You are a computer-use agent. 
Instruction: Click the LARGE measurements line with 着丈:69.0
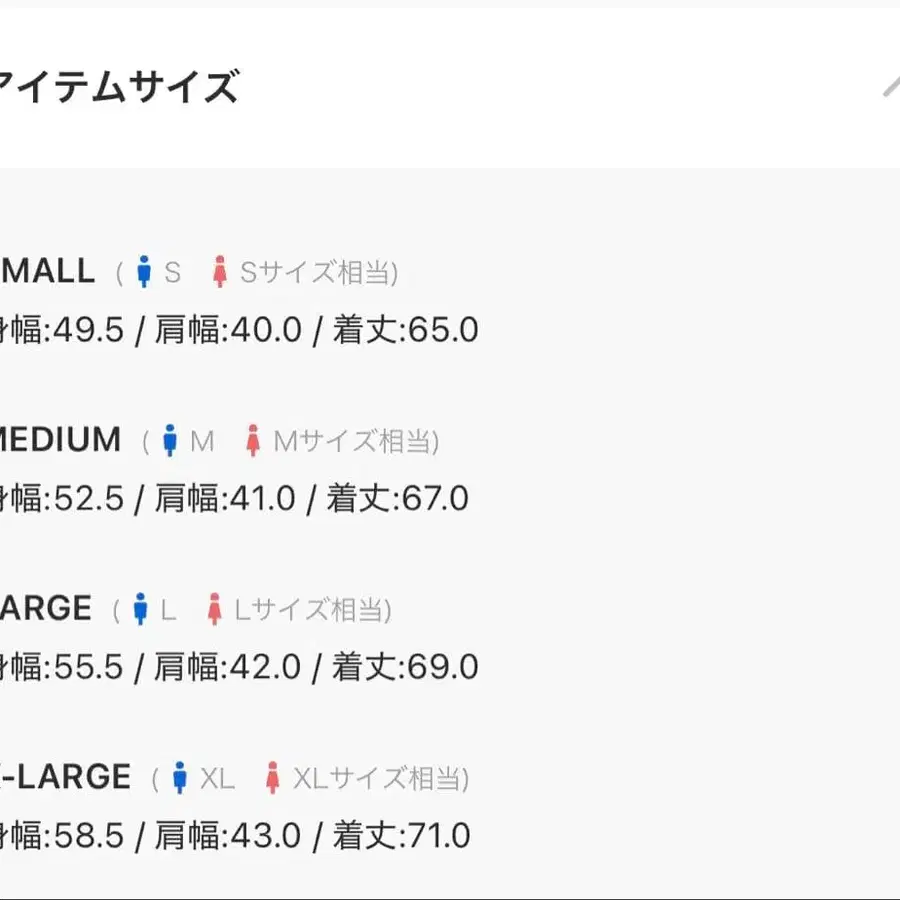point(238,667)
